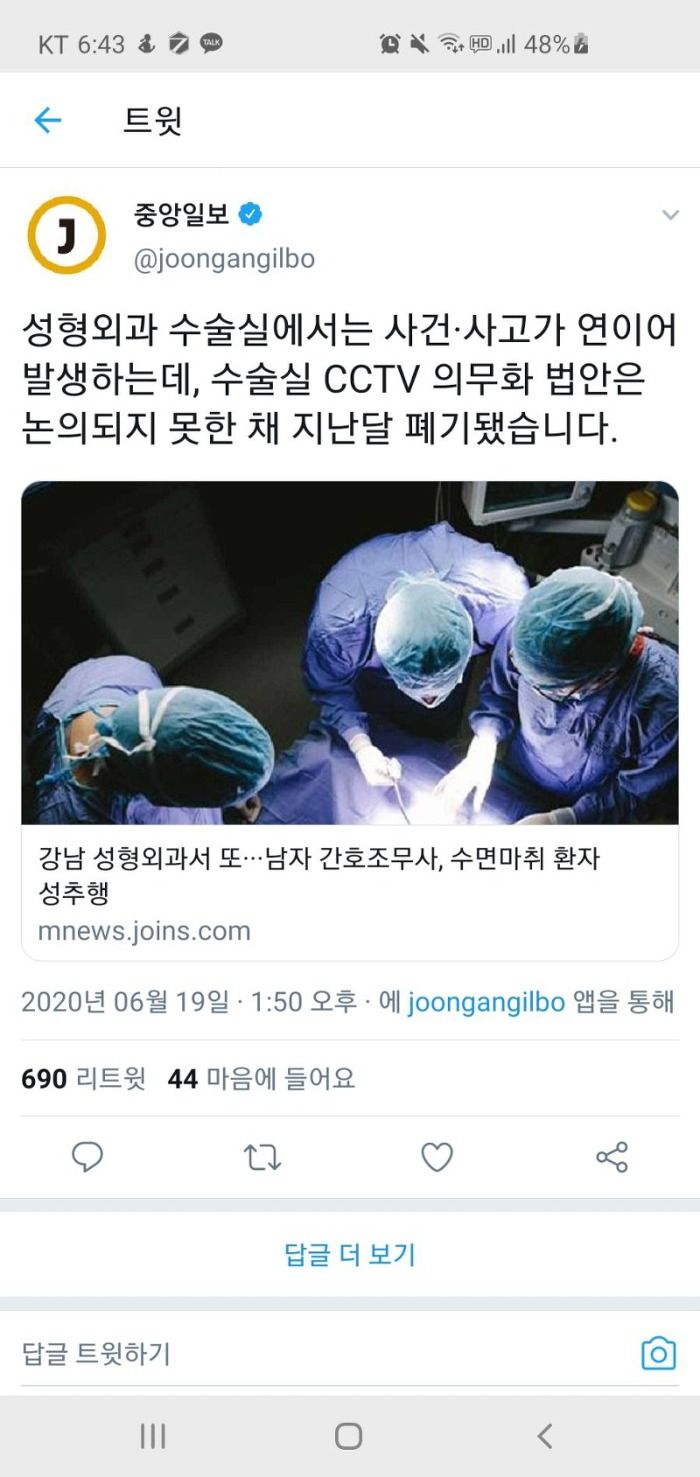Image resolution: width=700 pixels, height=1477 pixels.
Task: Tap the Android navigation back button
Action: [x=545, y=1437]
